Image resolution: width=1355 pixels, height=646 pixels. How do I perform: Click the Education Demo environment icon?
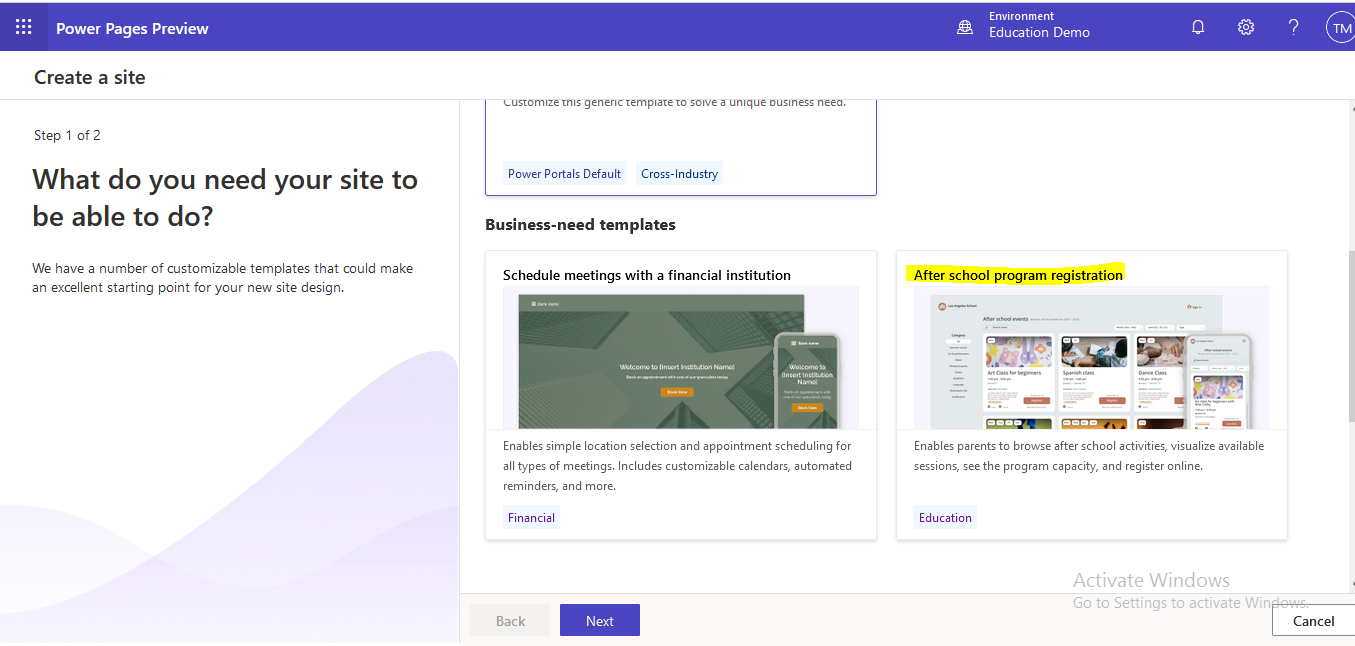964,26
